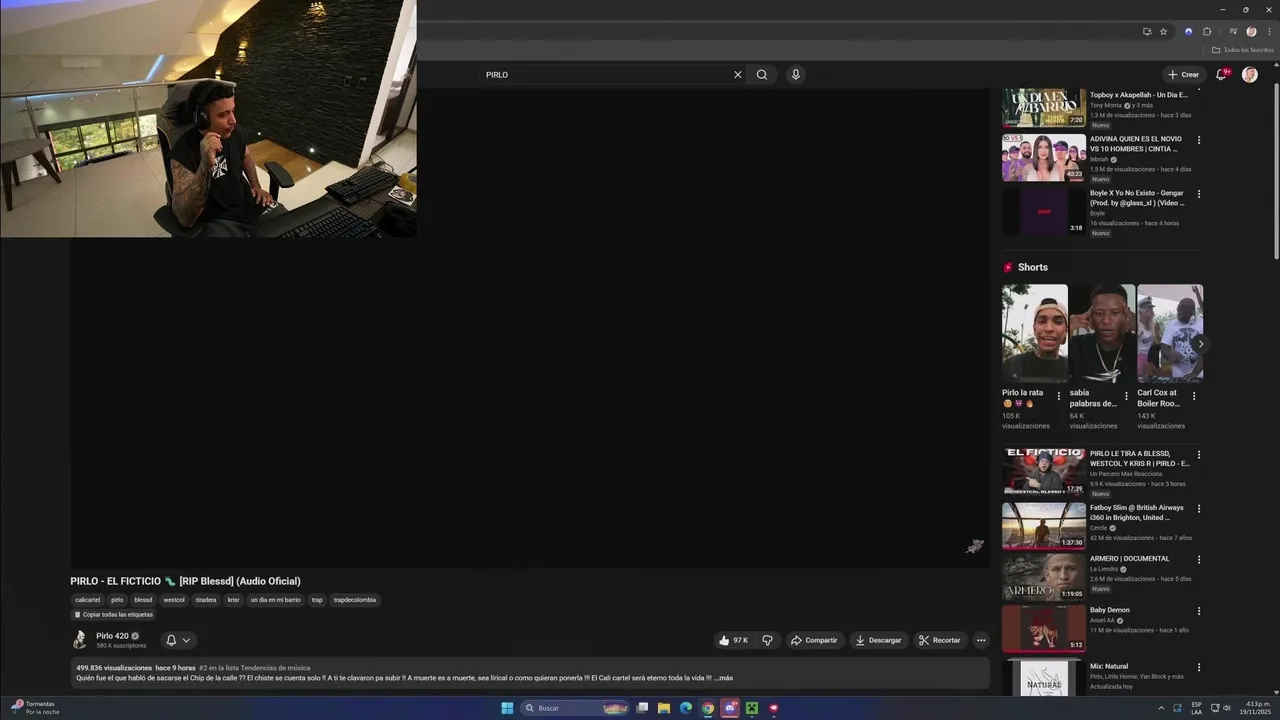This screenshot has height=720, width=1280.
Task: Open Topboy x Akapellah video thumbnail
Action: coord(1044,108)
